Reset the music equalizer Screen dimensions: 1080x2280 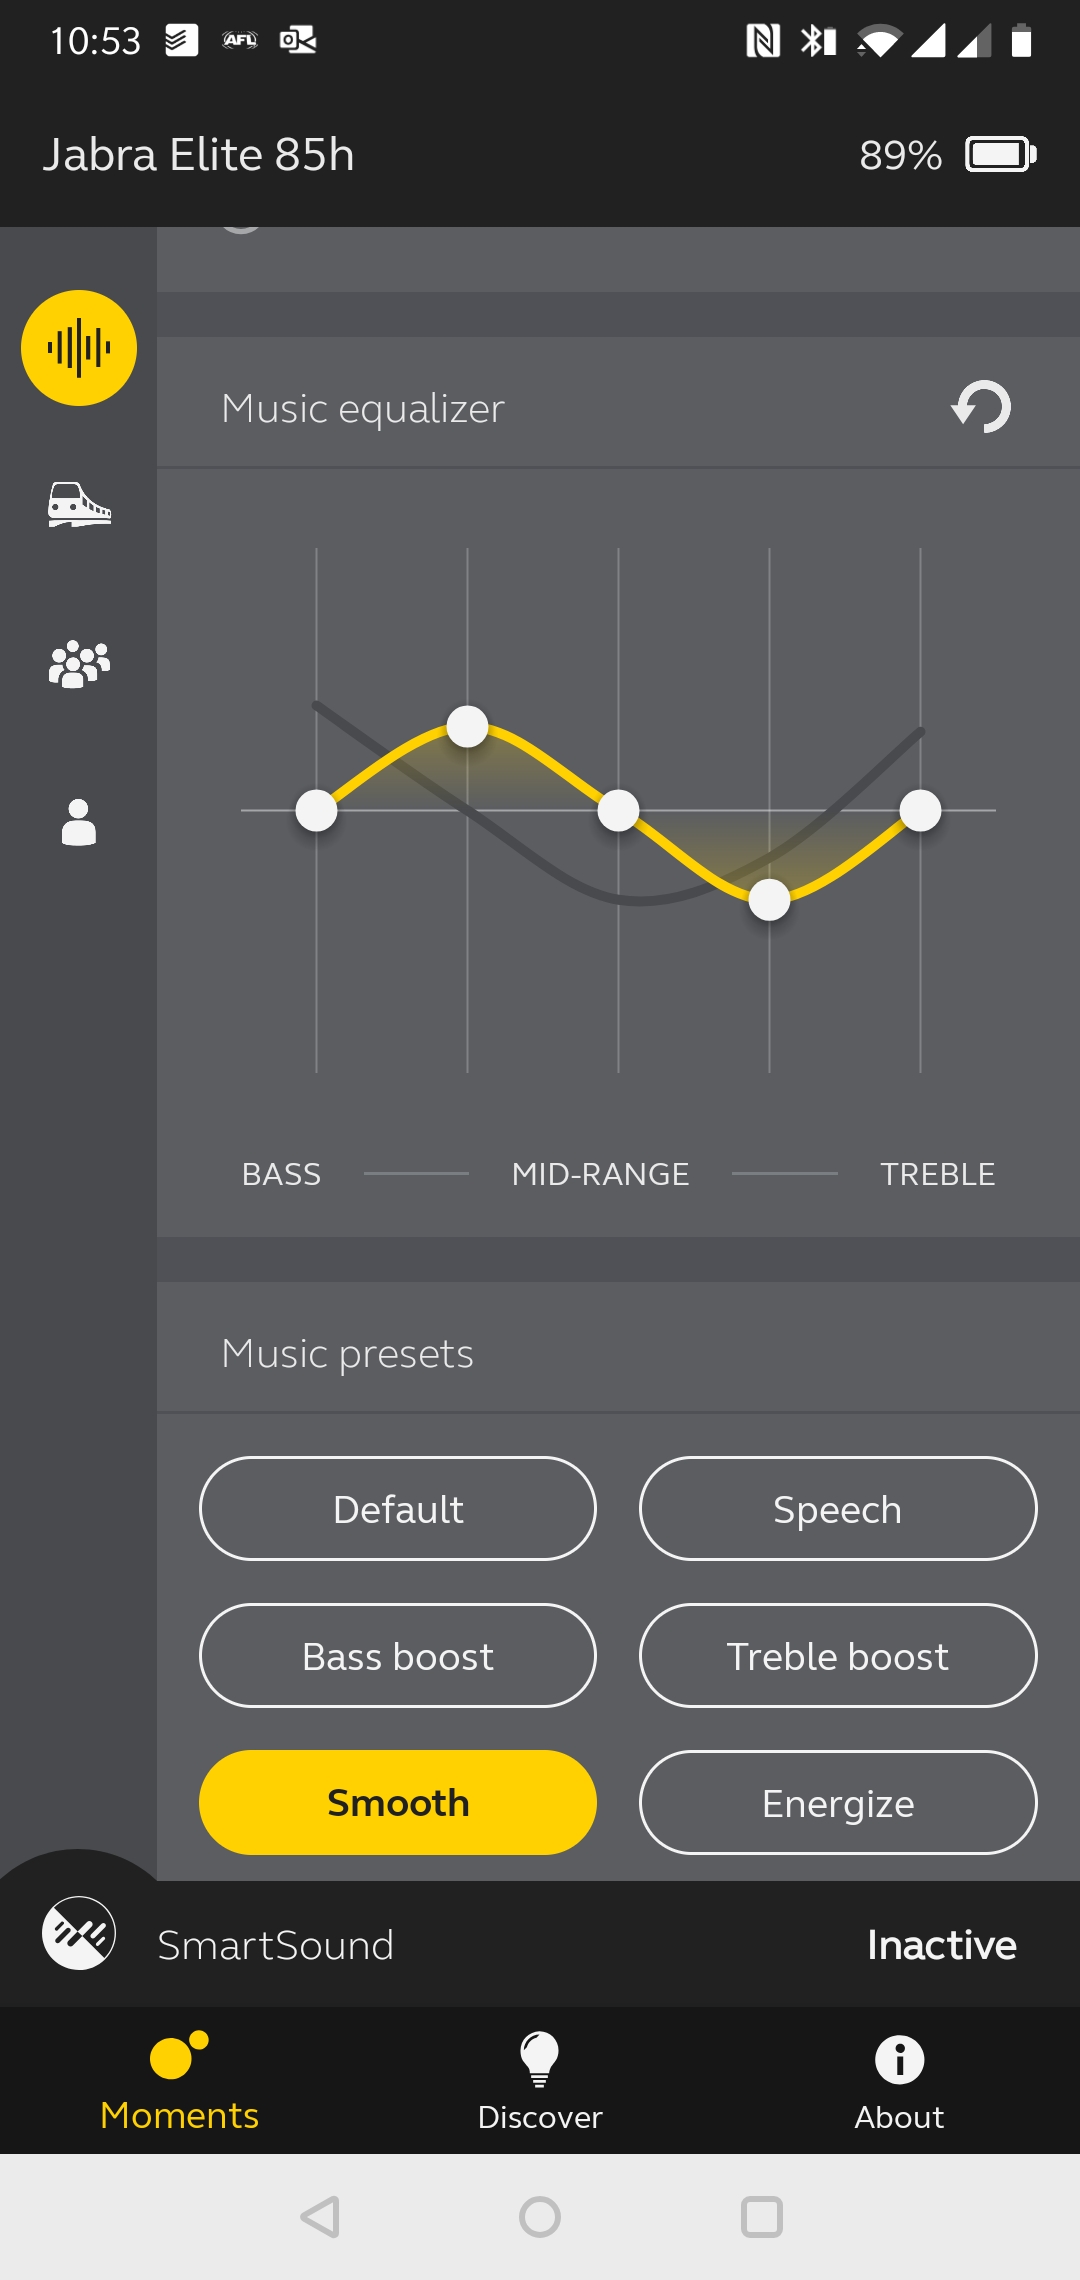point(981,407)
